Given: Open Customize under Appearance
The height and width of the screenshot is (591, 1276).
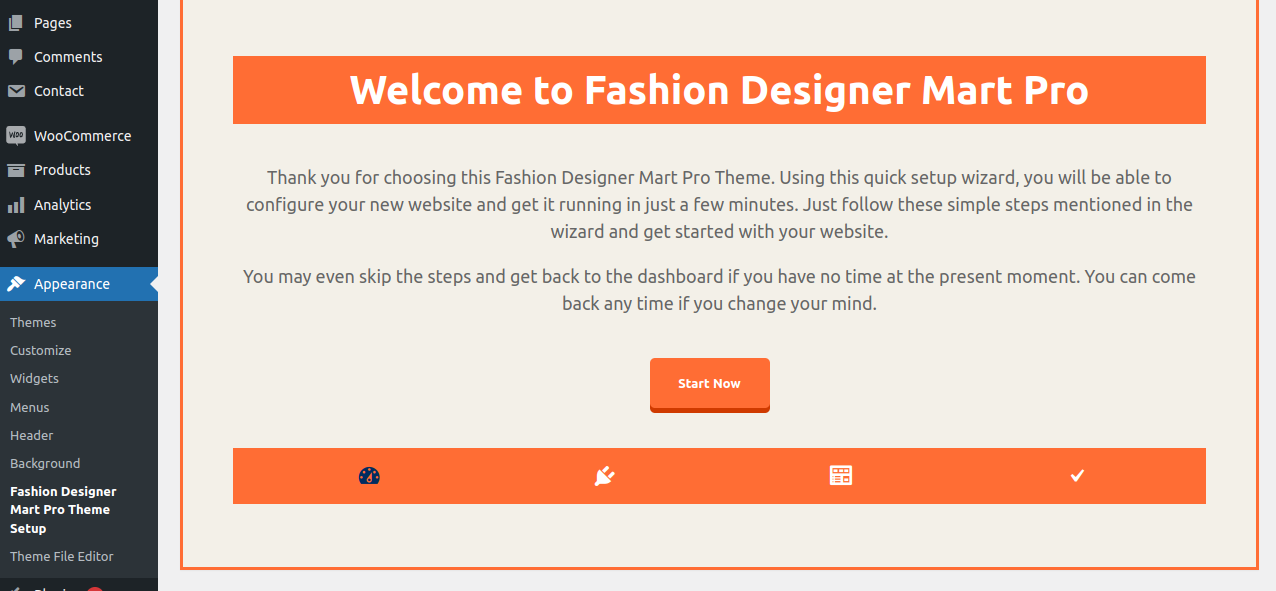Looking at the screenshot, I should point(41,351).
